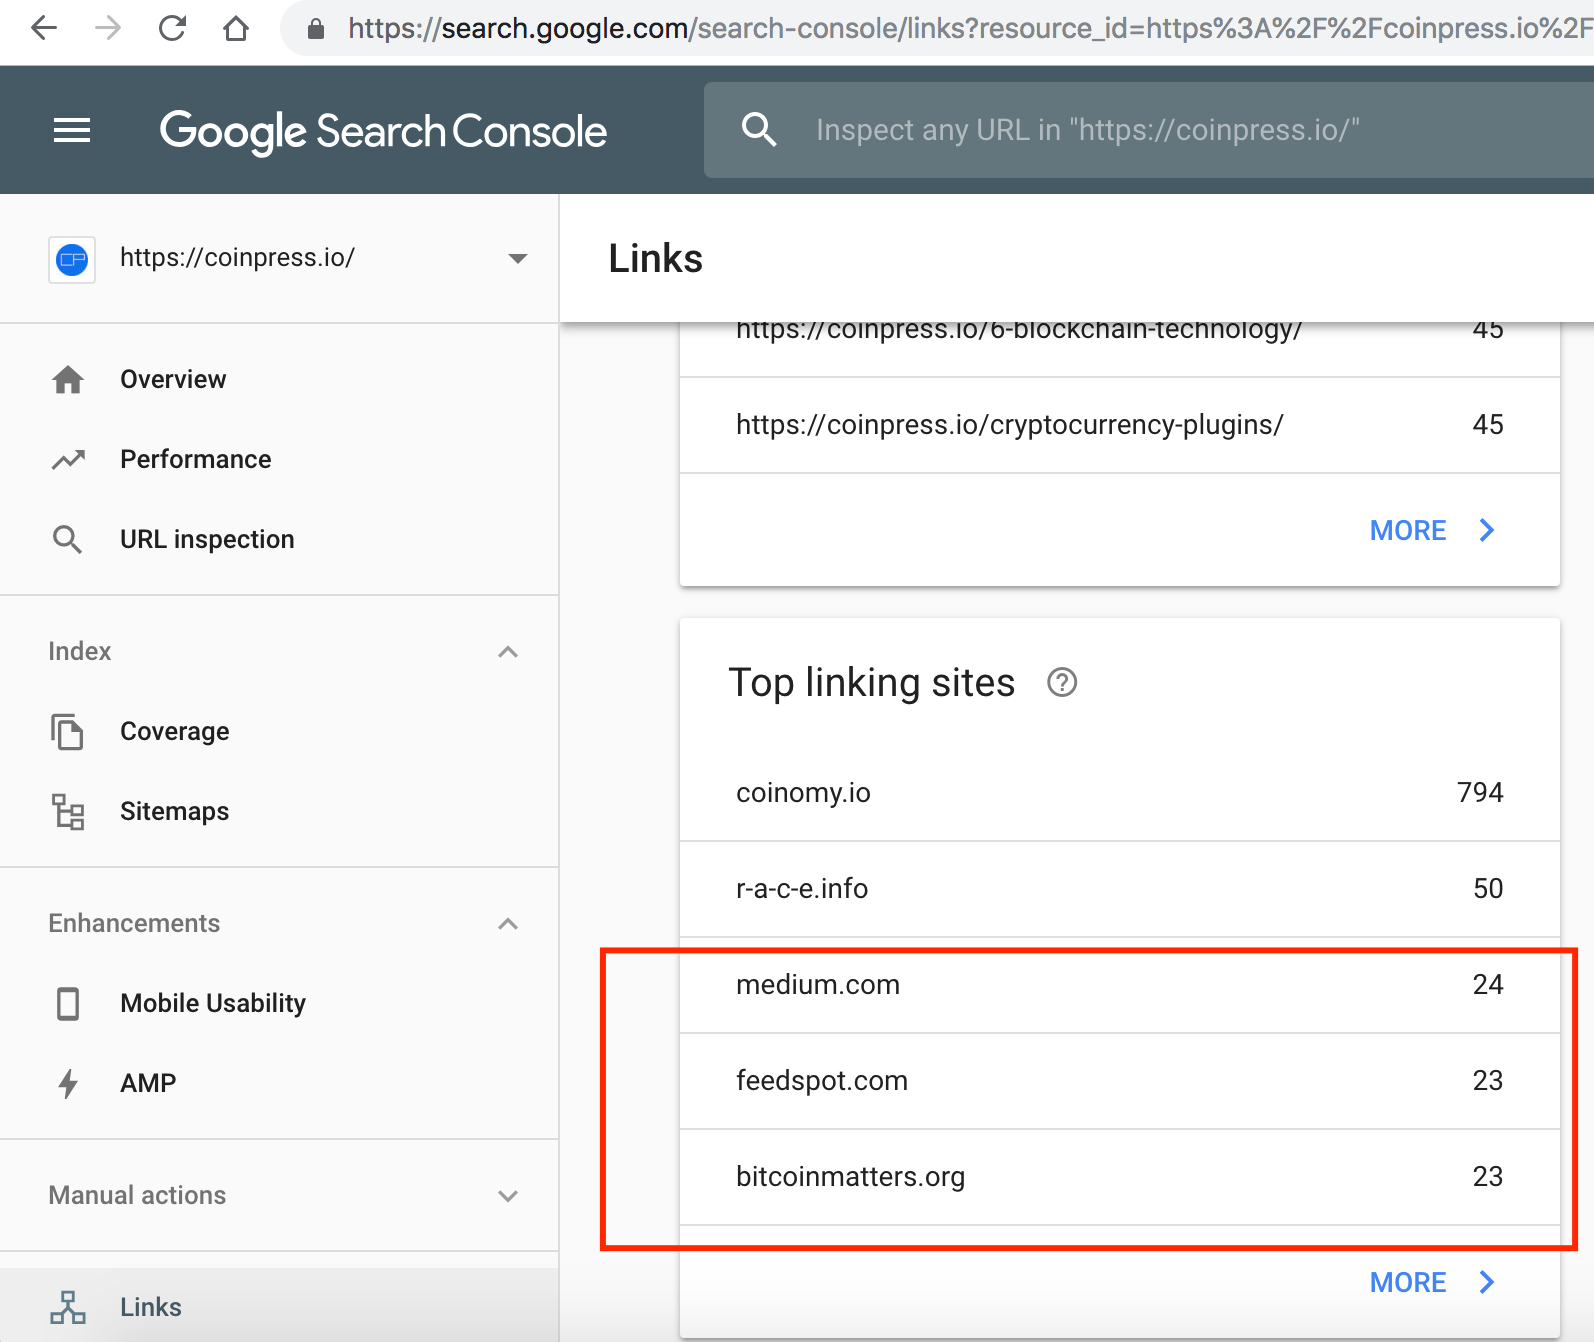Open the Sitemaps page

(279, 812)
